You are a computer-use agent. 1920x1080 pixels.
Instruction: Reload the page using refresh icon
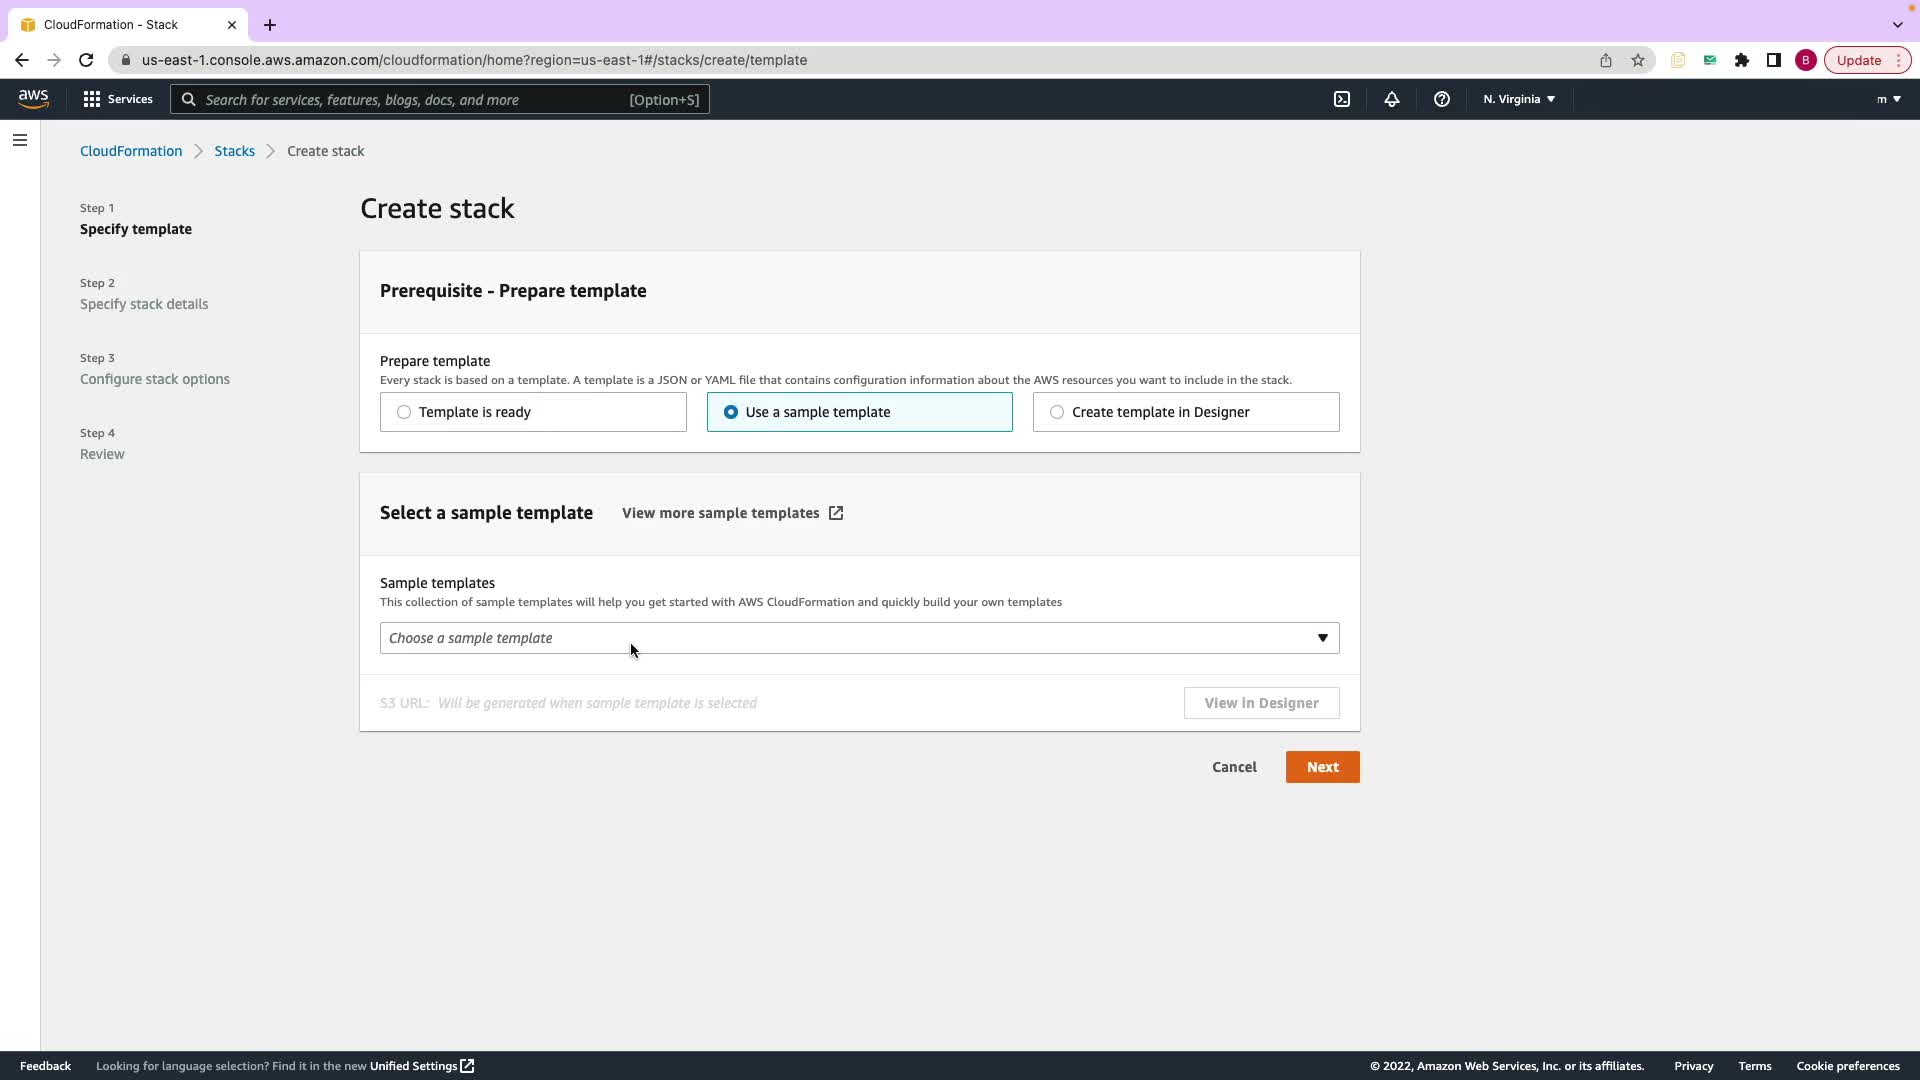point(86,60)
